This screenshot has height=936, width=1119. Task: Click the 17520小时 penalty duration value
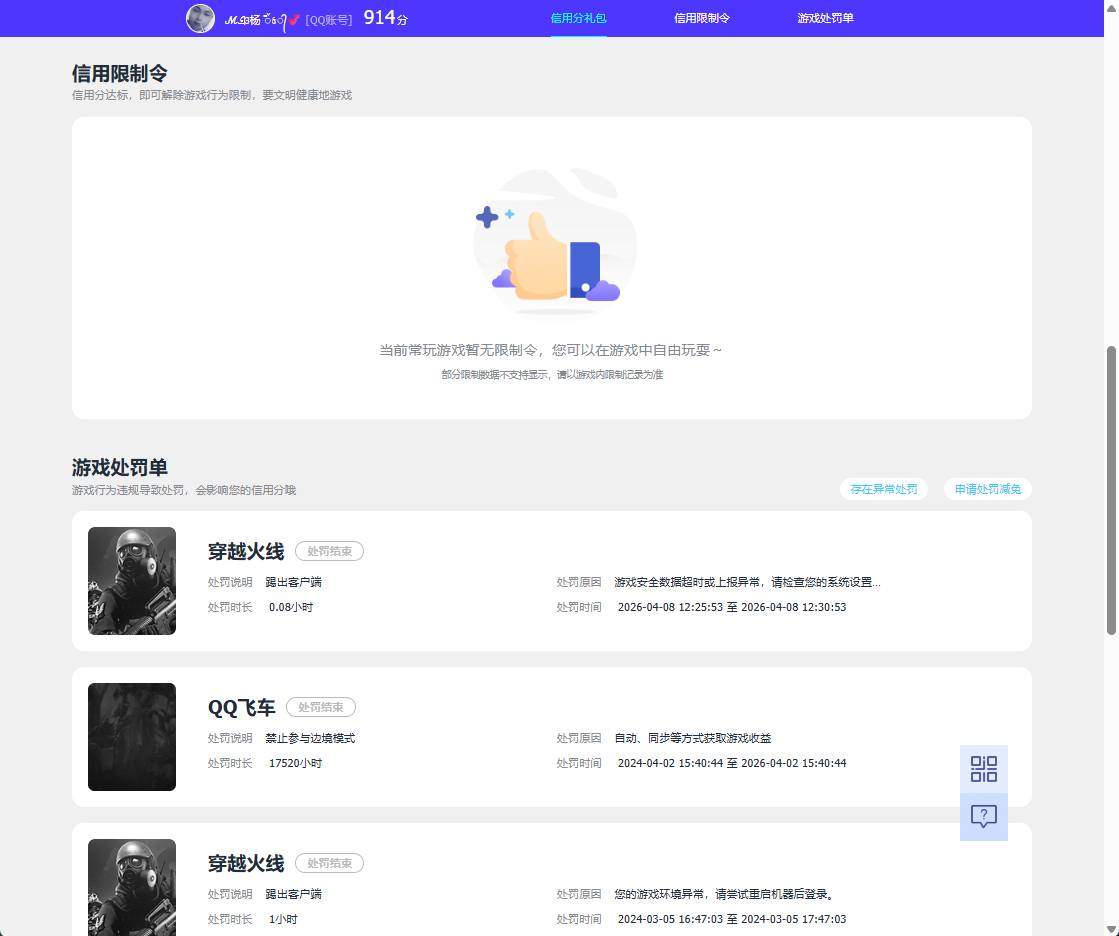(x=295, y=763)
